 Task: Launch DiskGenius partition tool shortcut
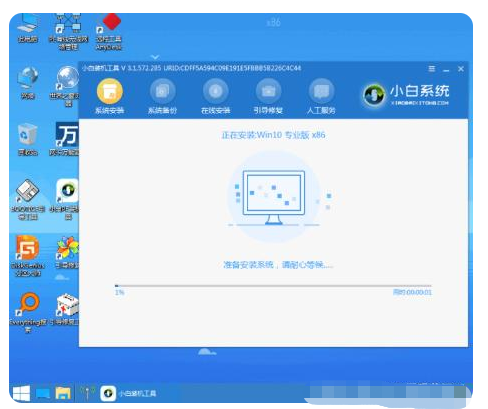point(28,256)
